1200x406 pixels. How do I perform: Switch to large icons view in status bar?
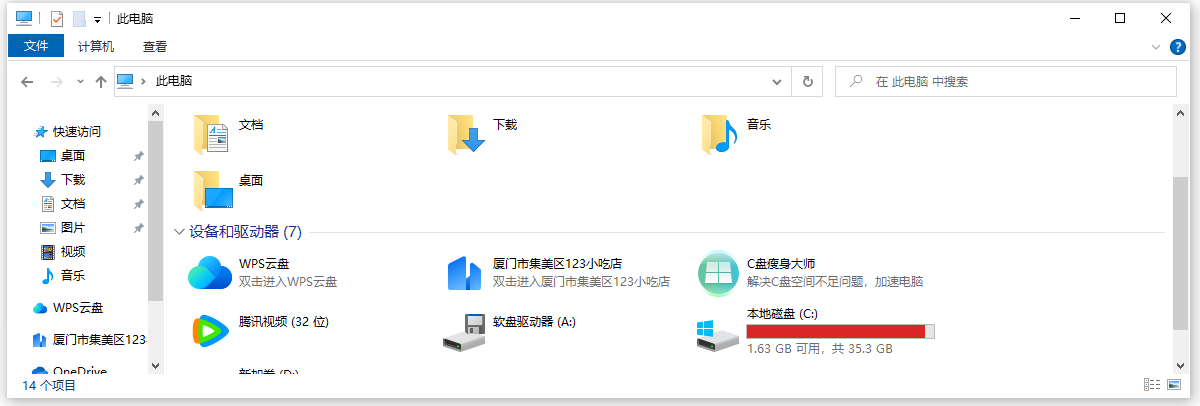[1175, 384]
